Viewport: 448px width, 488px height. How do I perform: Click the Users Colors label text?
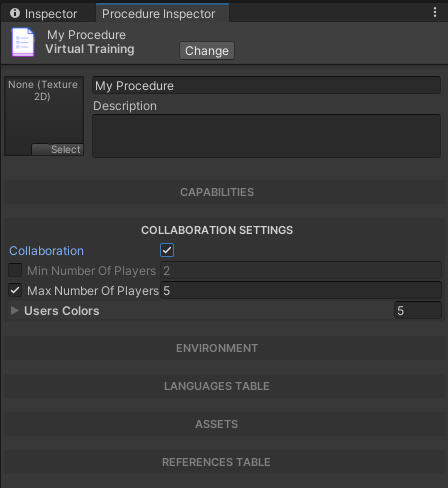[62, 311]
